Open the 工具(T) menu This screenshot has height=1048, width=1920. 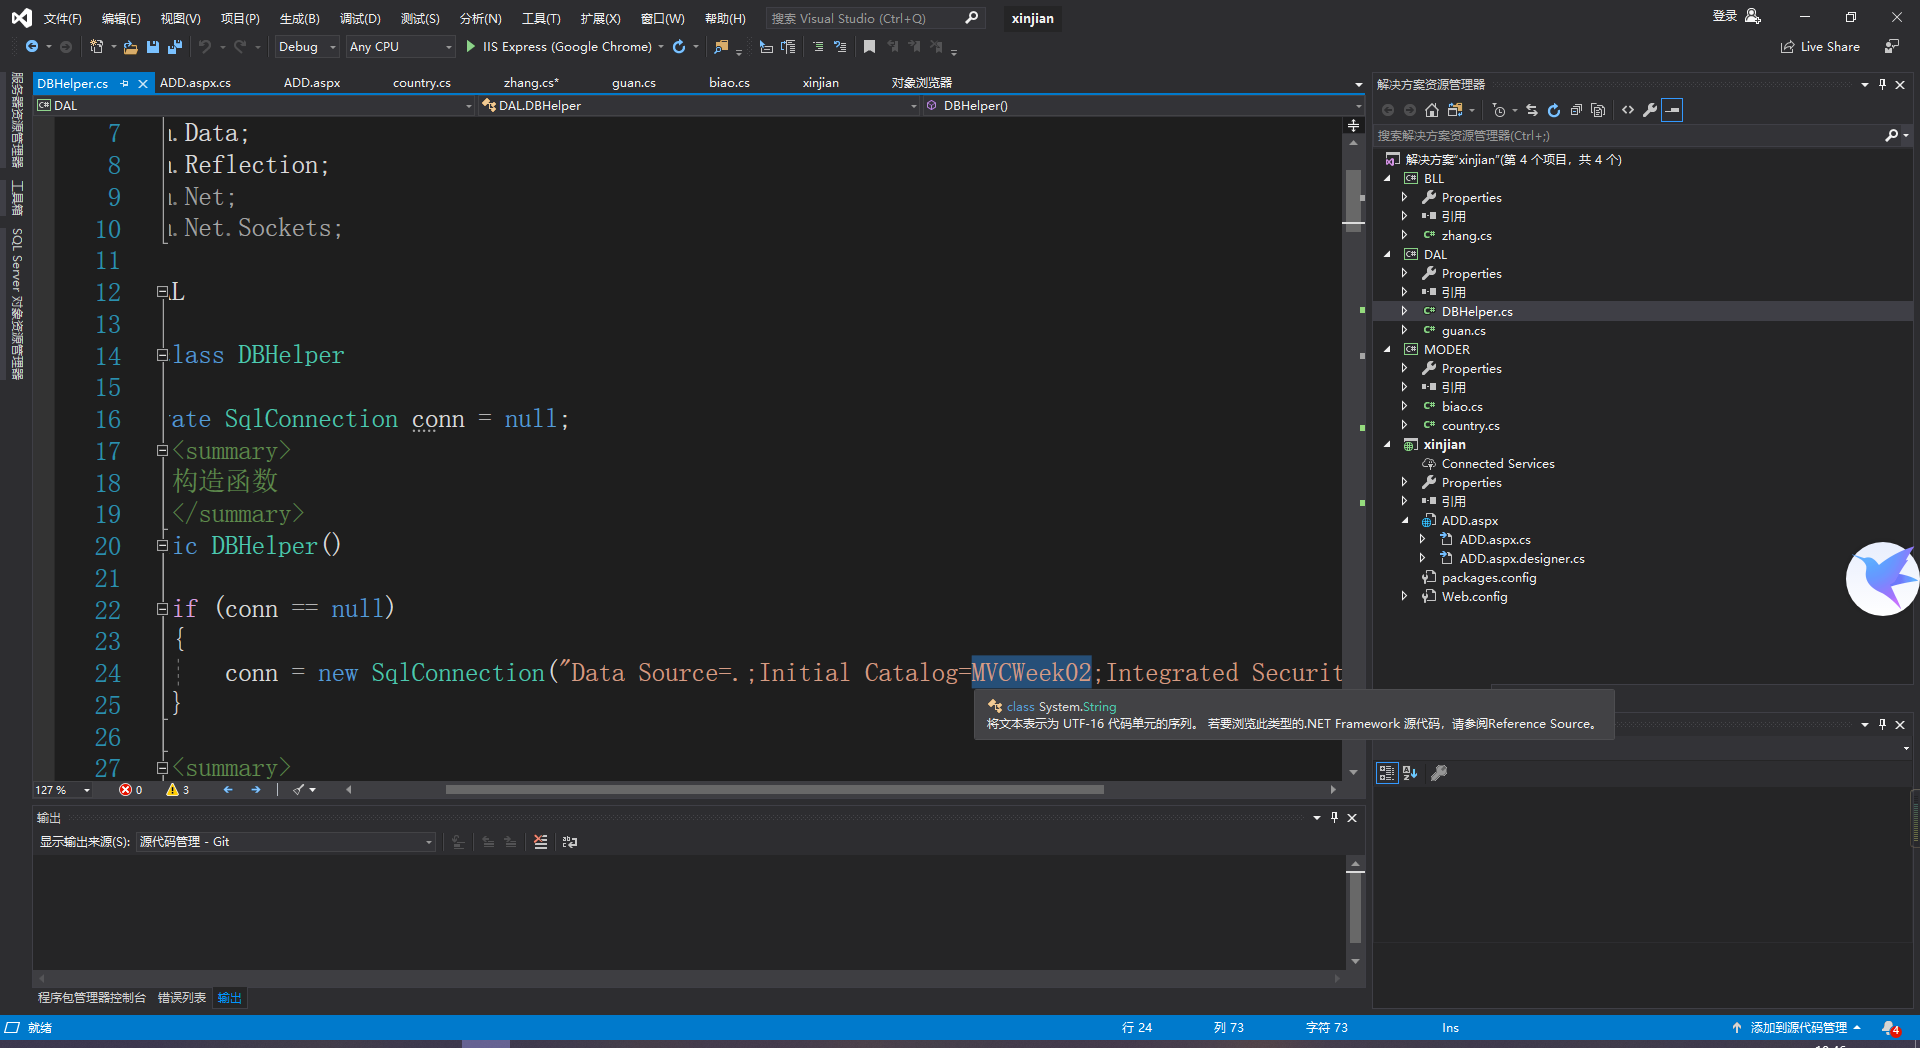541,19
